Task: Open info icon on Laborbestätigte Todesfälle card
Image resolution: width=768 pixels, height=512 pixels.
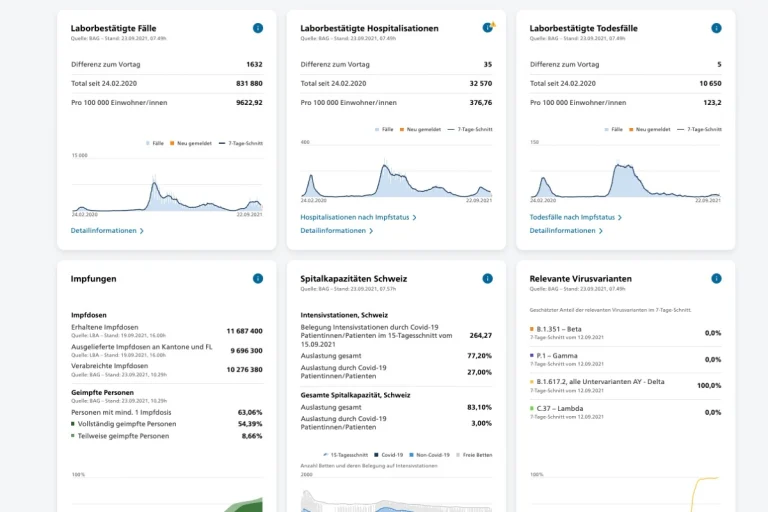Action: [716, 28]
